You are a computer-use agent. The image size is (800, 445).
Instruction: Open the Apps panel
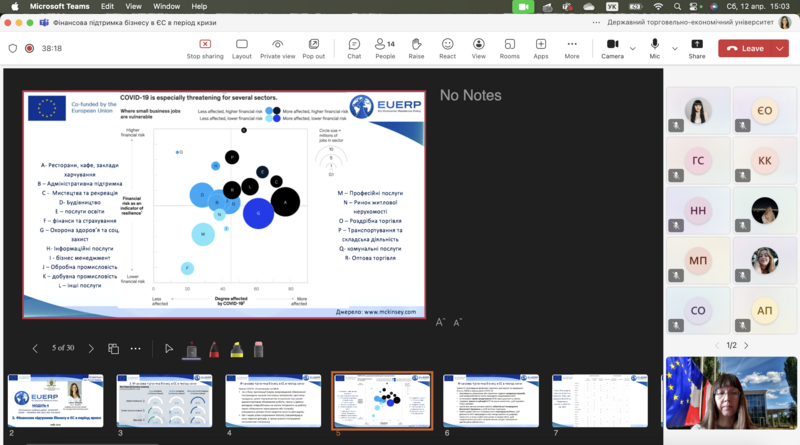coord(541,48)
